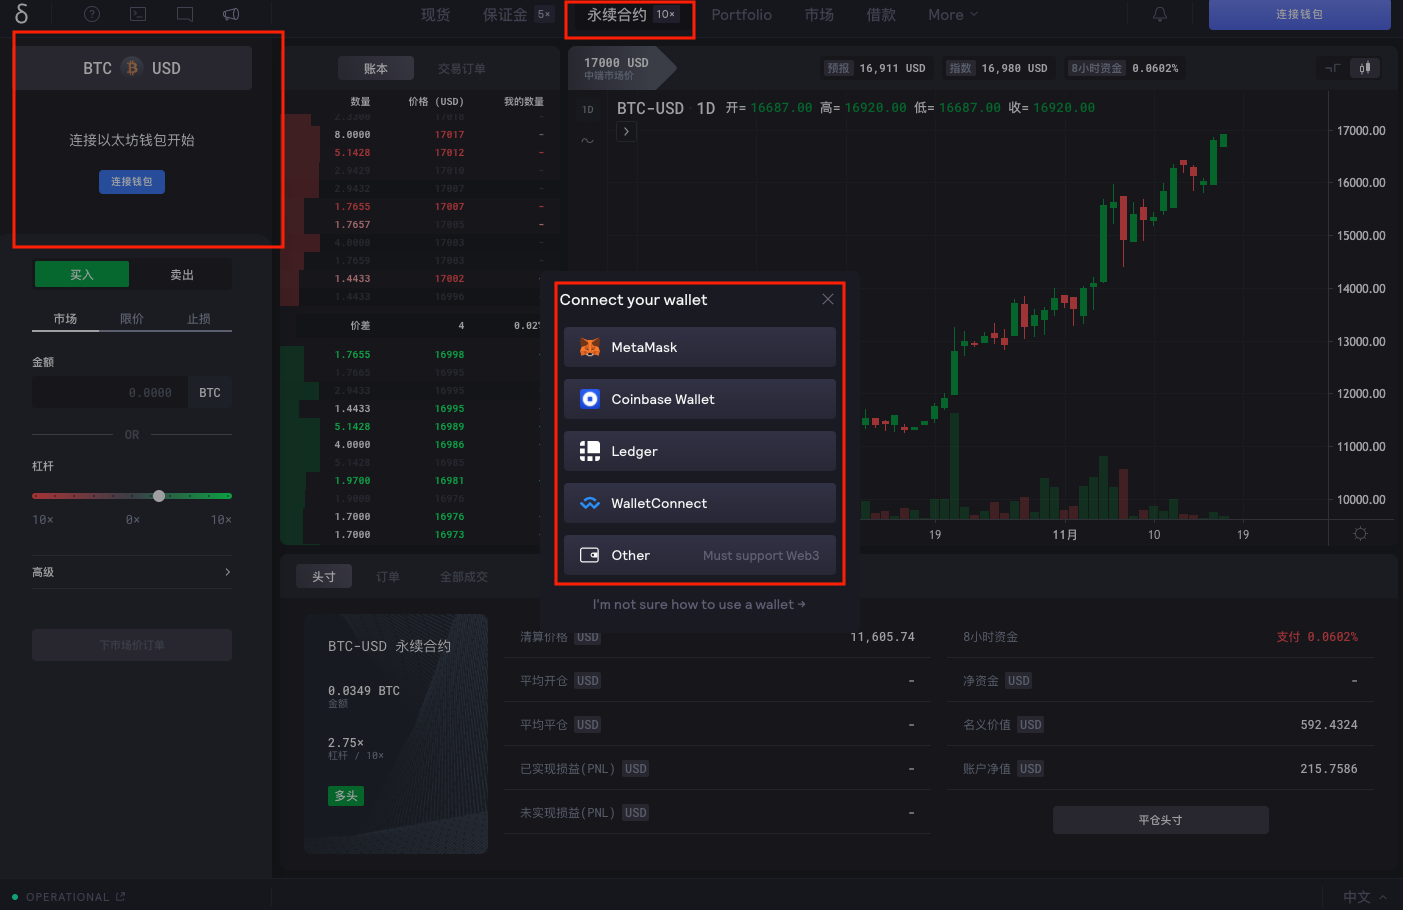Click the notification bell icon
1403x910 pixels.
(x=1160, y=14)
